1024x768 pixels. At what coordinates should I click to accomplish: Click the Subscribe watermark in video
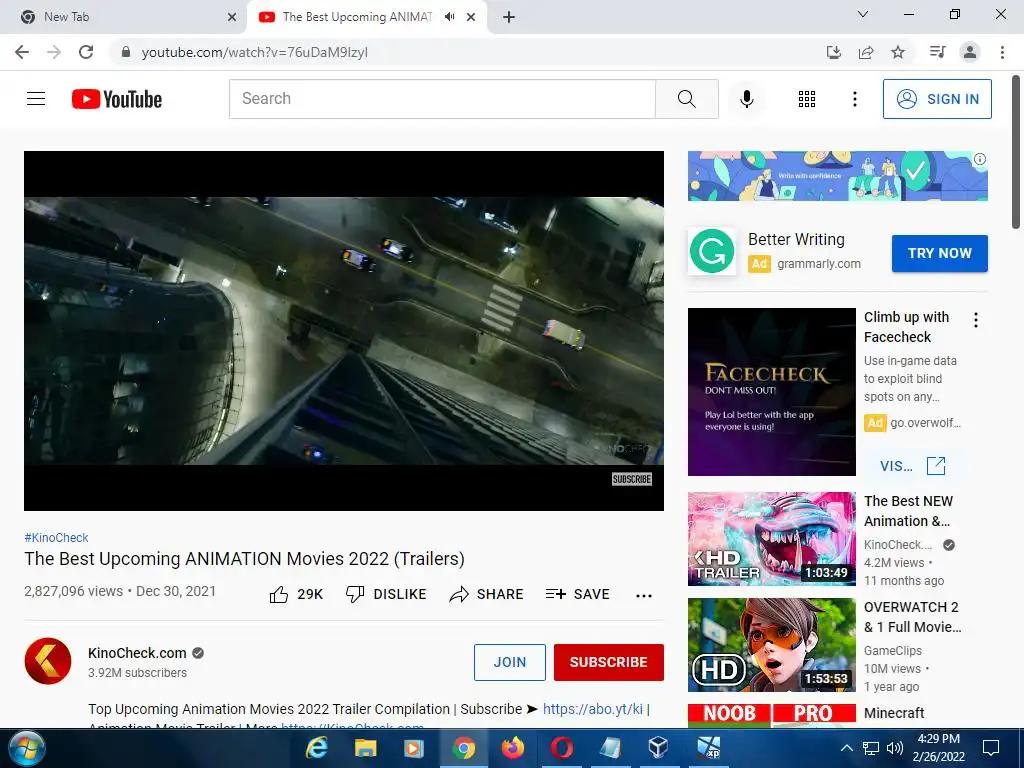[x=632, y=479]
